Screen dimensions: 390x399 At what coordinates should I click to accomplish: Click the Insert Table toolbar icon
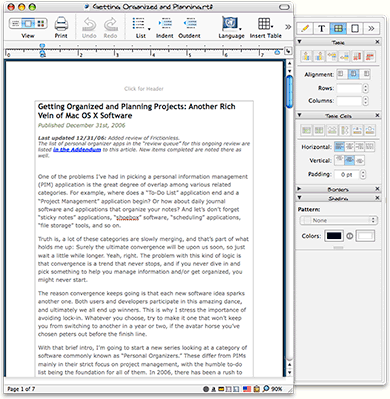coord(265,24)
